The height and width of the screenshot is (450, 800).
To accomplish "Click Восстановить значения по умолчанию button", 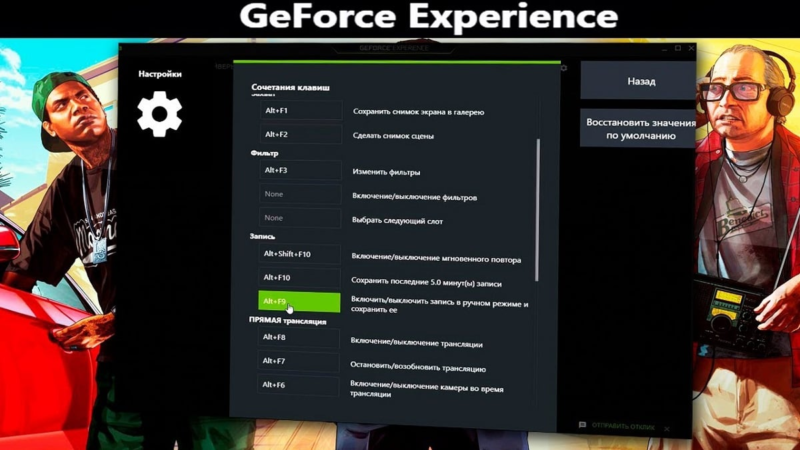I will [640, 129].
